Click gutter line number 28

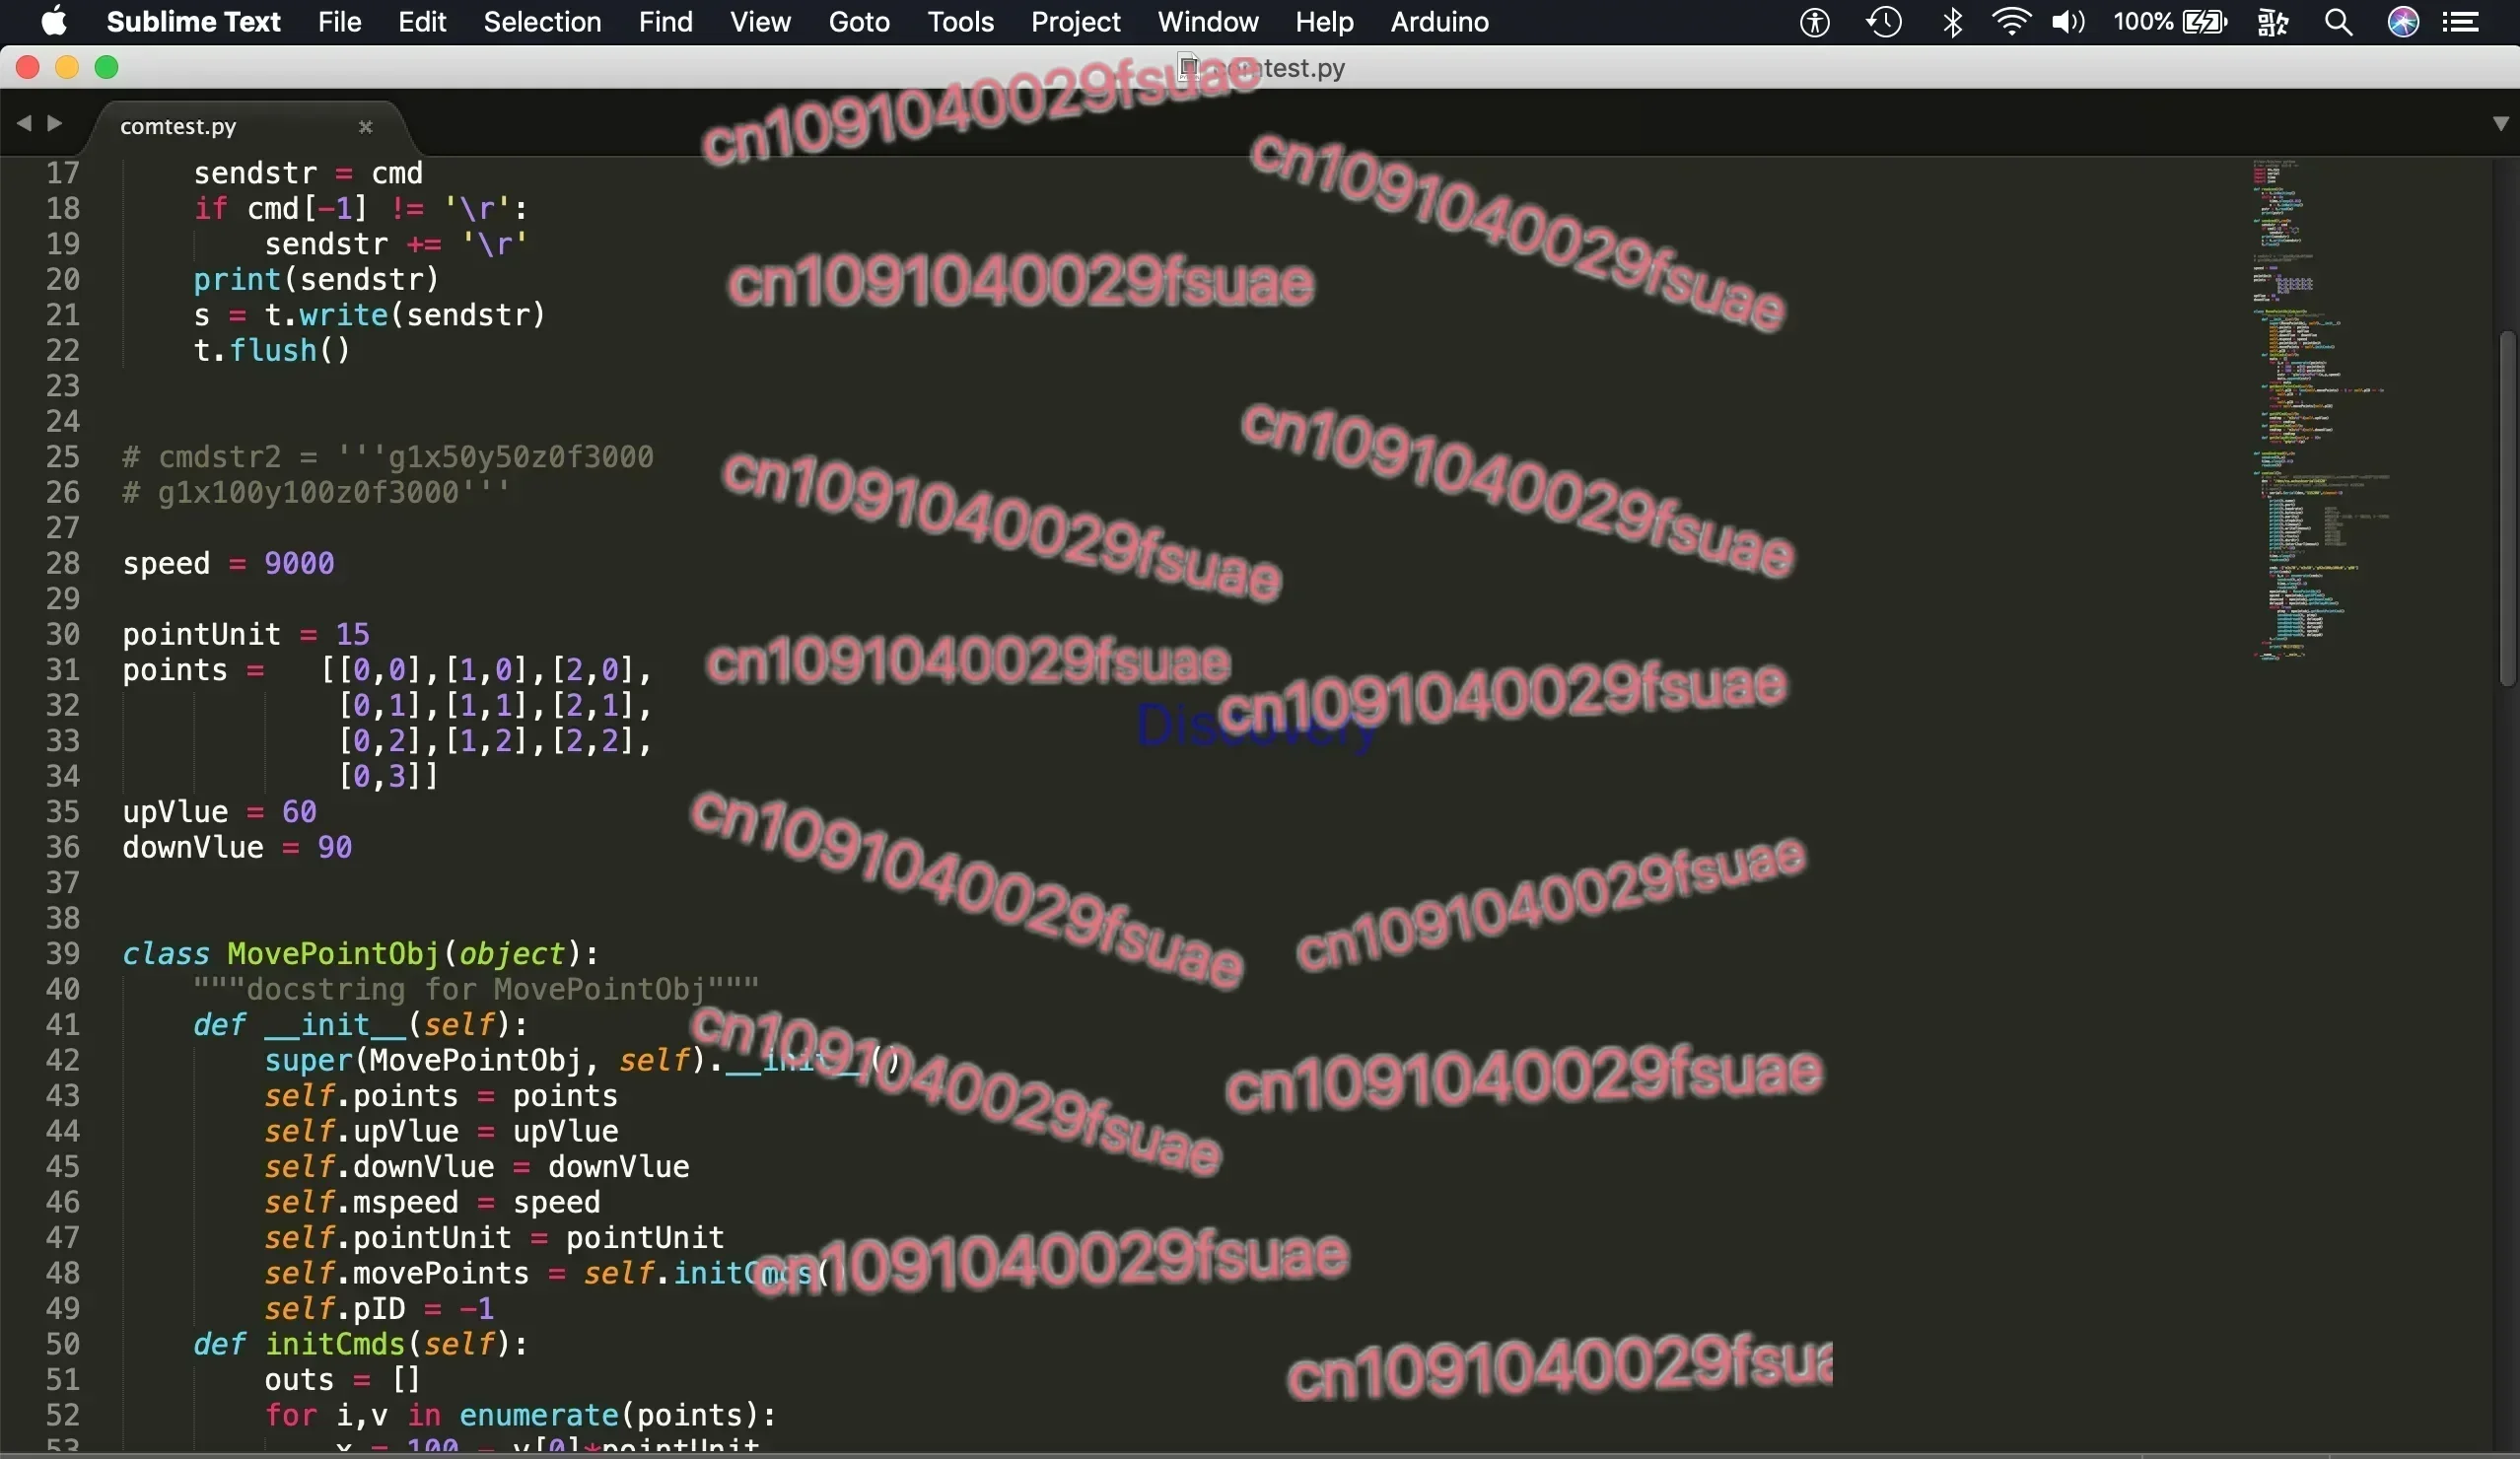point(62,563)
